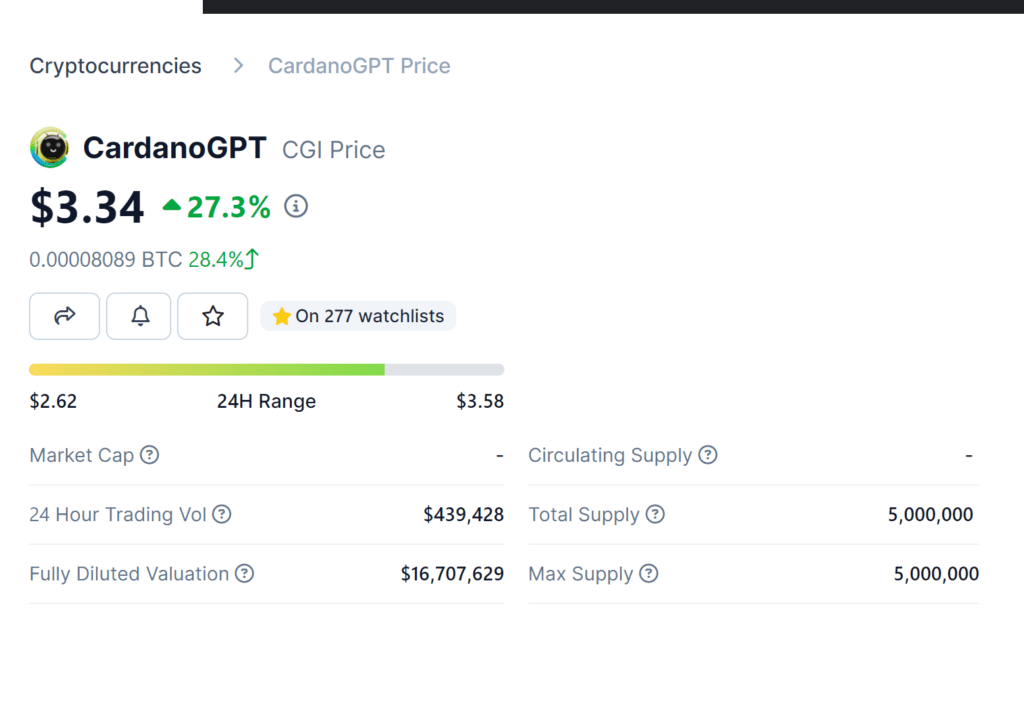
Task: Go to Cryptocurrencies breadcrumb link
Action: (x=116, y=66)
